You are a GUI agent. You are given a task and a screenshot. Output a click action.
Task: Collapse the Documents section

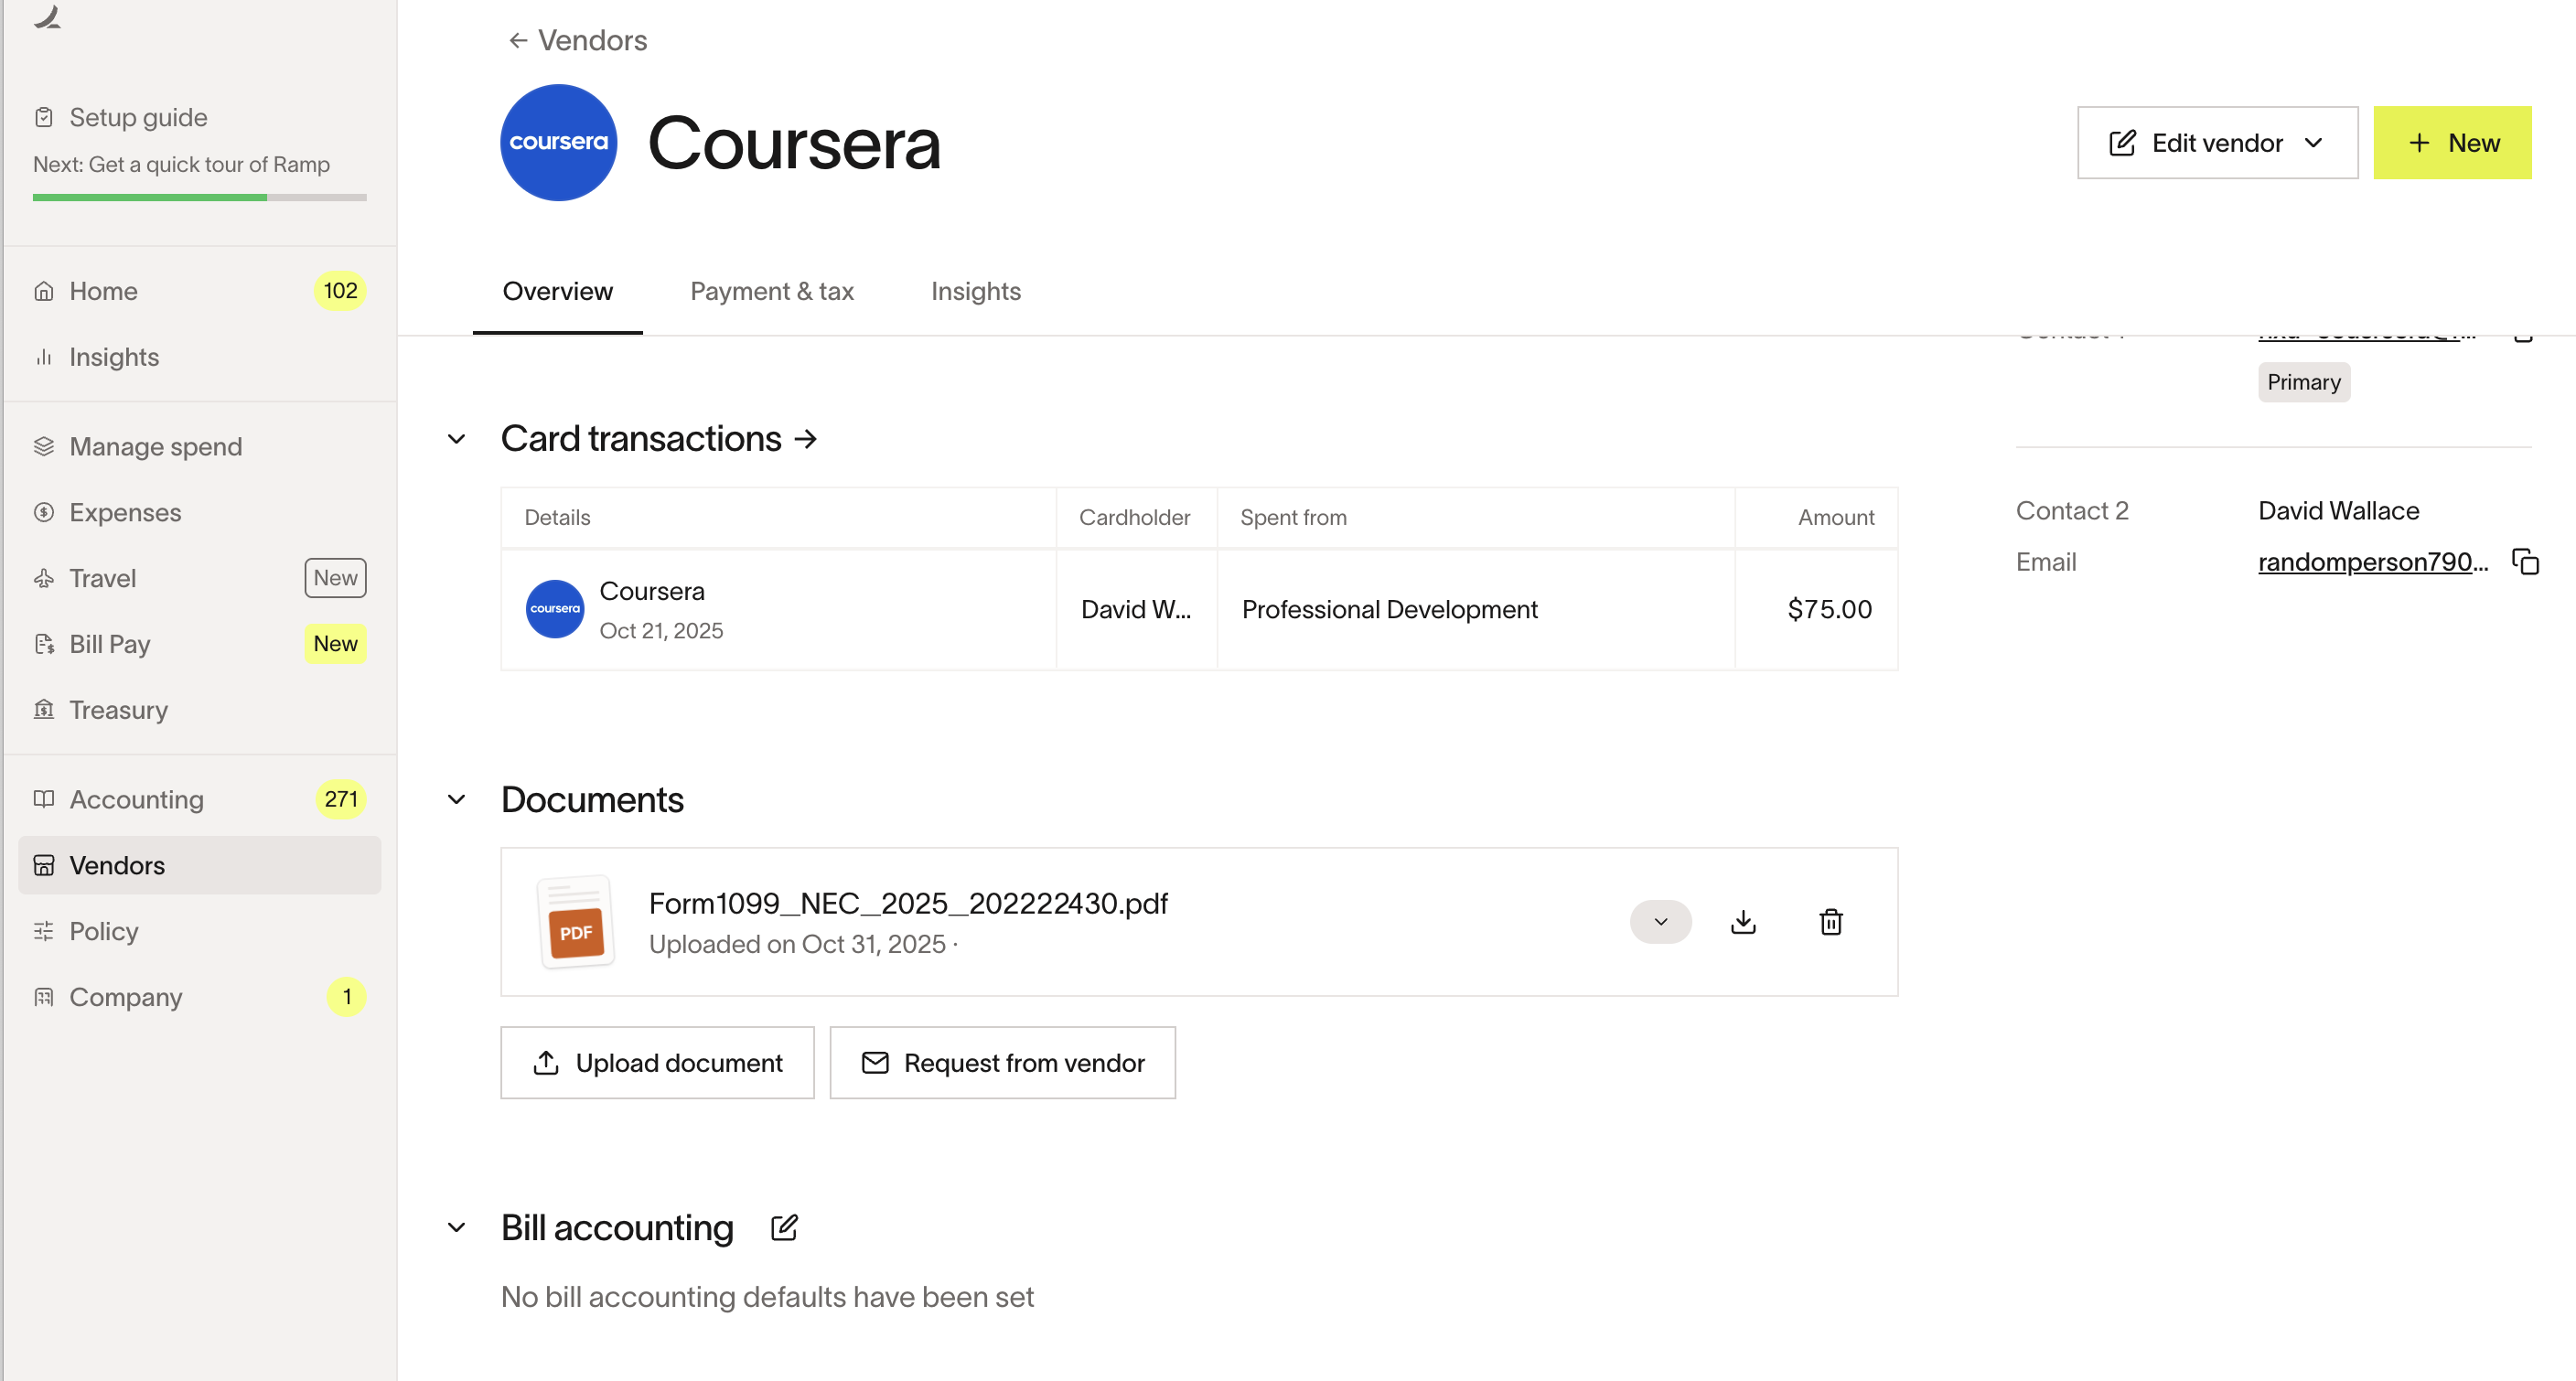(x=457, y=800)
